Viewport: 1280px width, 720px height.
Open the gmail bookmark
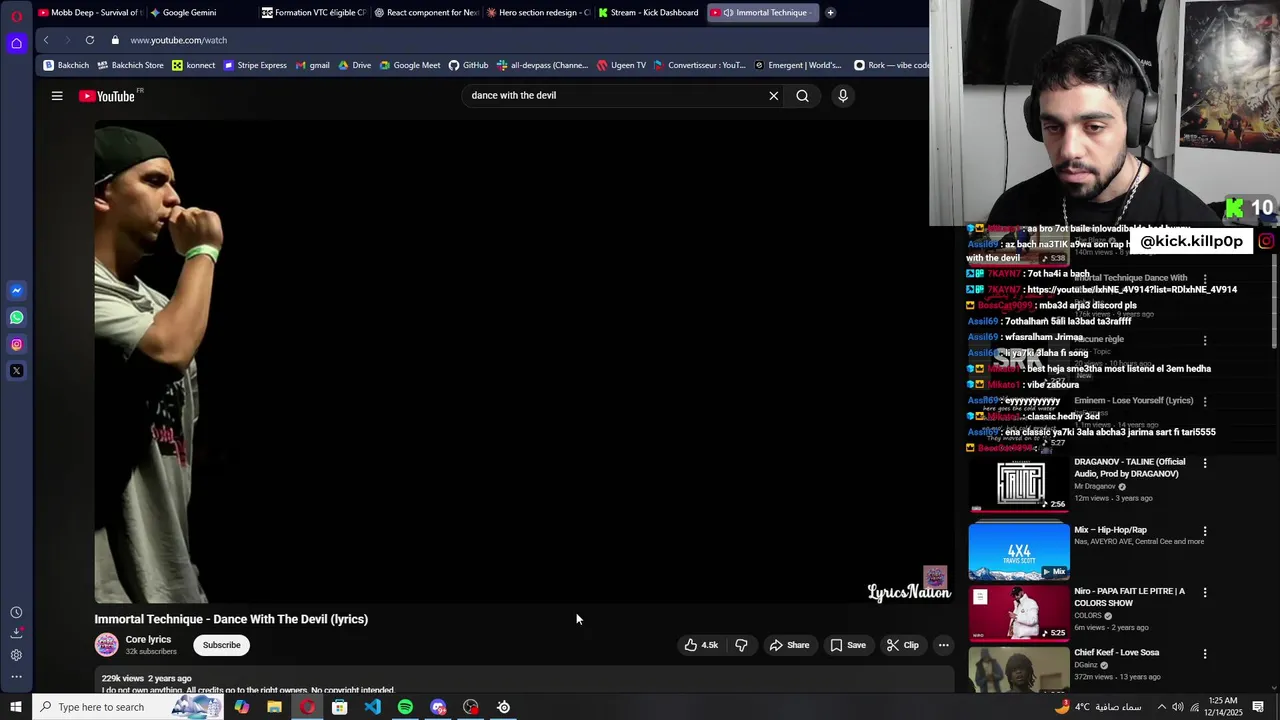pos(313,65)
